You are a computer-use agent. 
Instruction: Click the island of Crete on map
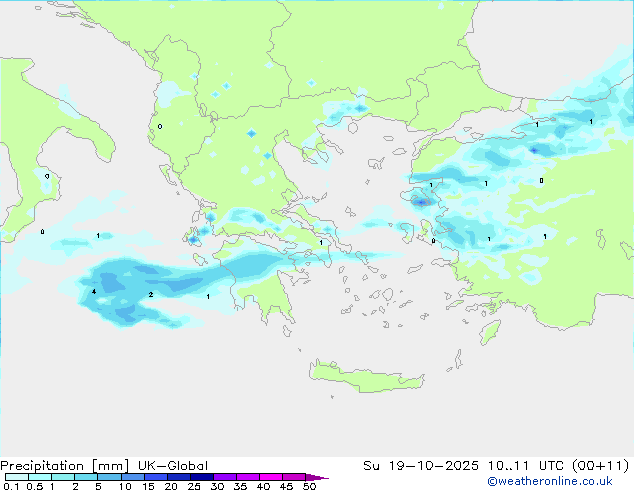[366, 378]
